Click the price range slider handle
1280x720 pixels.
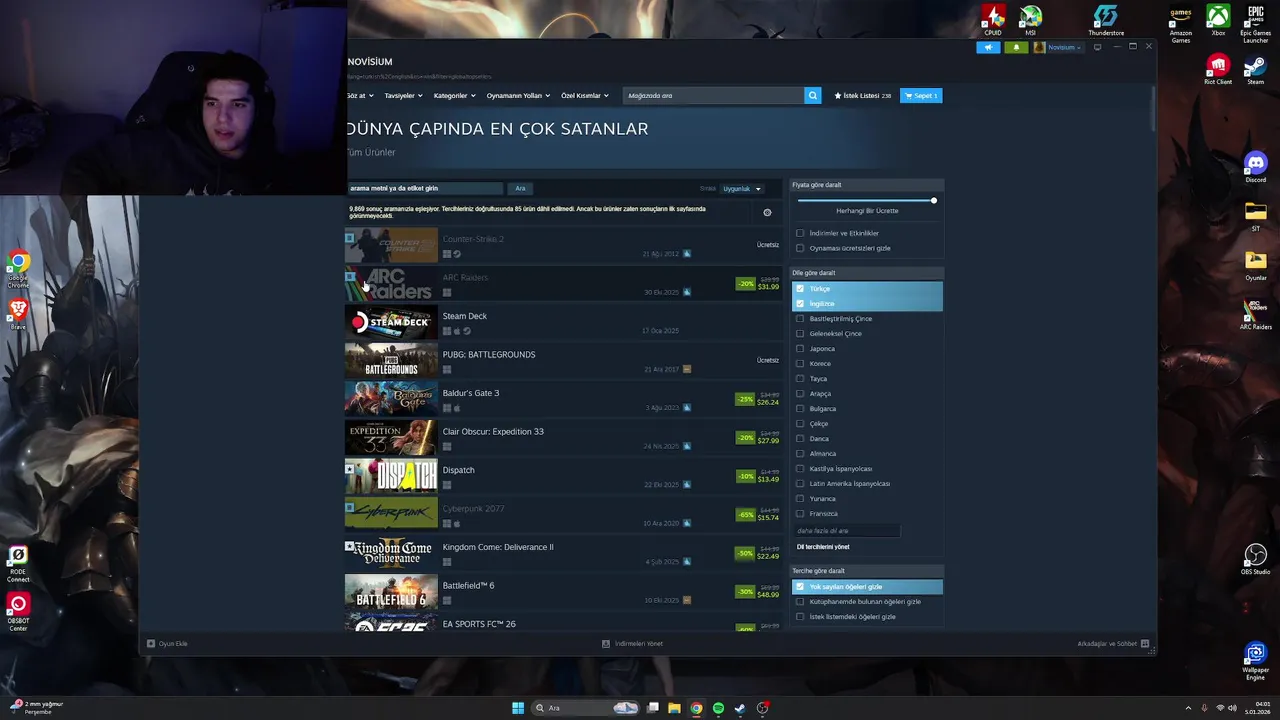934,201
